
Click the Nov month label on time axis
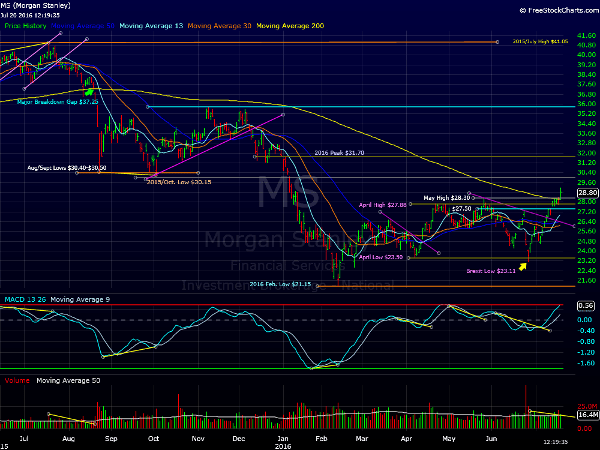coord(198,439)
